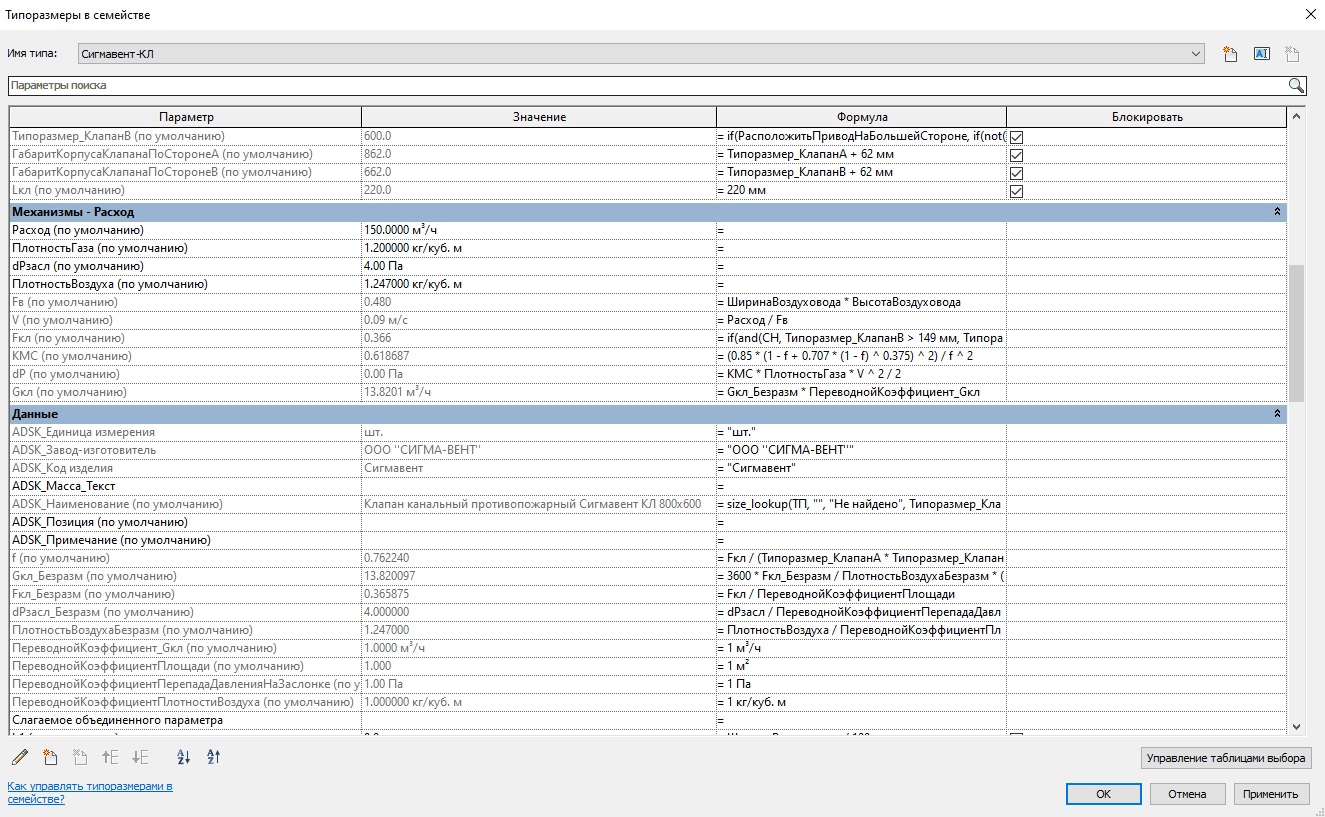Toggle the lock checkbox for ГабаритКорпусаКлапанаПоСторонеА
This screenshot has height=817, width=1325.
[1017, 155]
